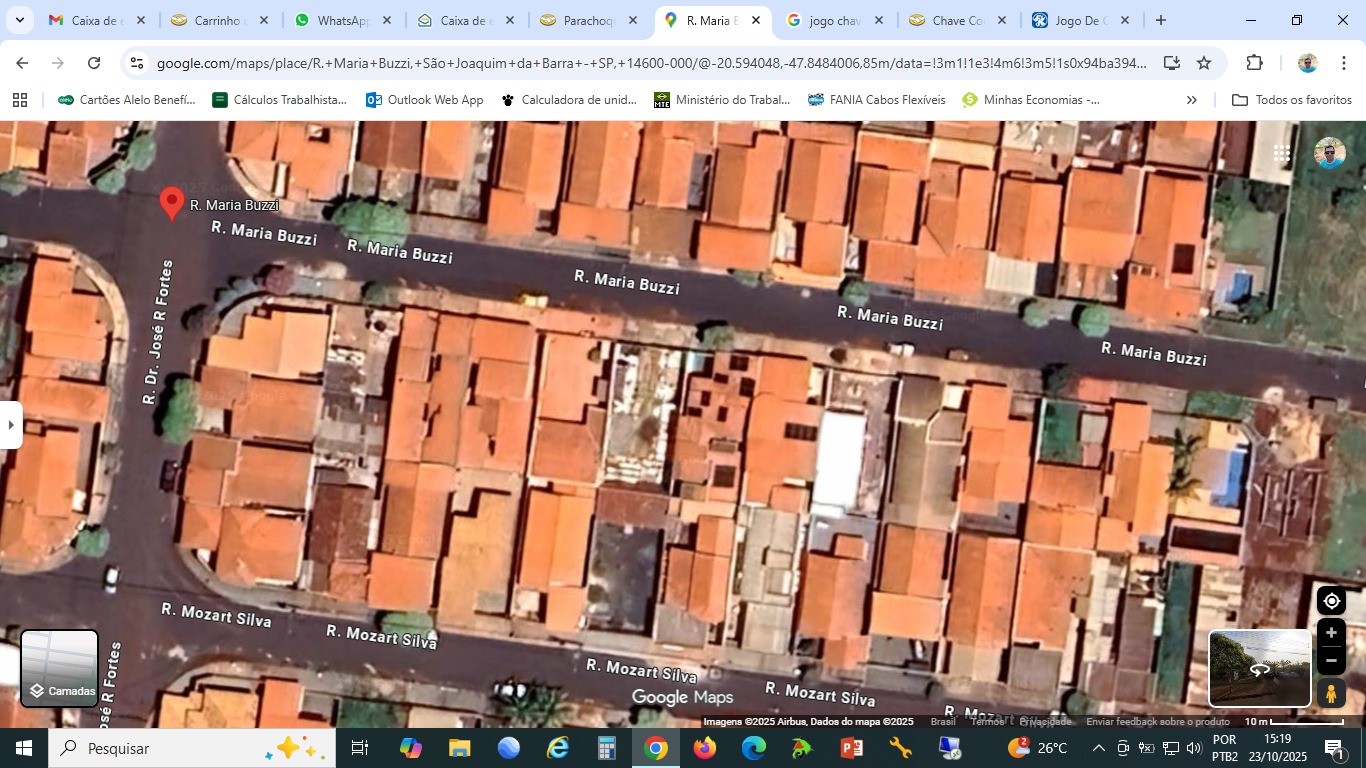Open Chrome extensions puzzle icon
The width and height of the screenshot is (1366, 768).
(1254, 63)
